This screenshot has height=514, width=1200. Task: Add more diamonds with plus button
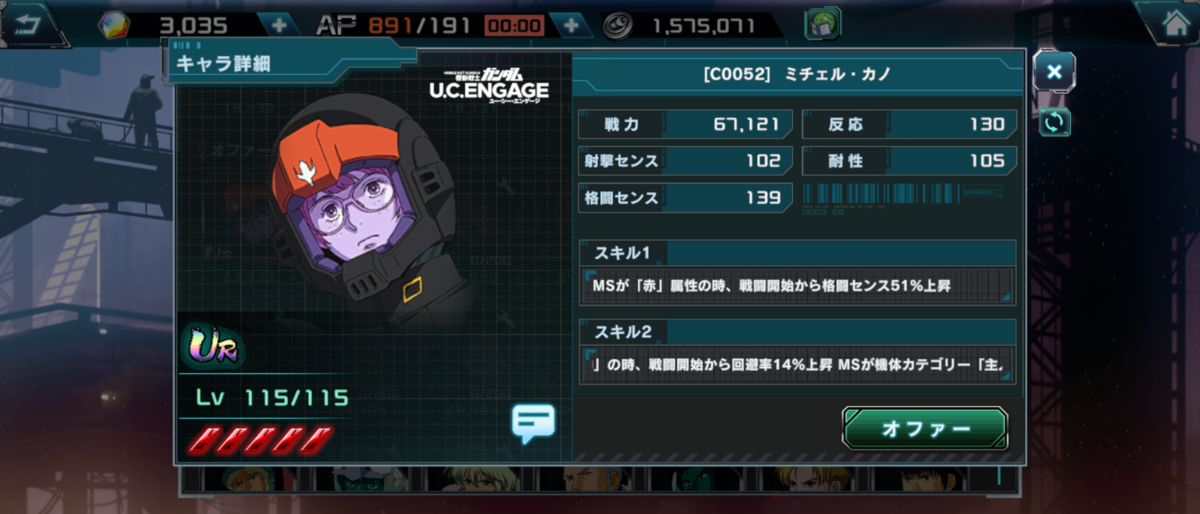276,25
